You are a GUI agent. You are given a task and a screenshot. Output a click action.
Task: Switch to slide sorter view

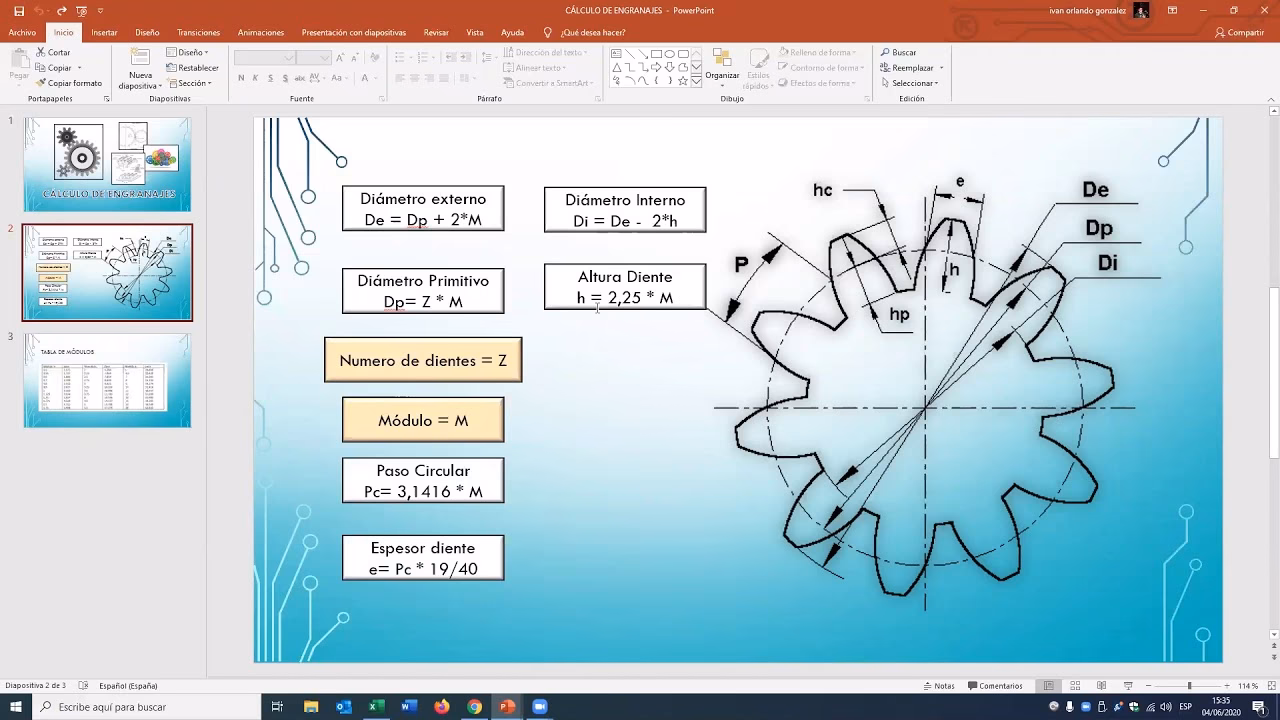[1075, 686]
